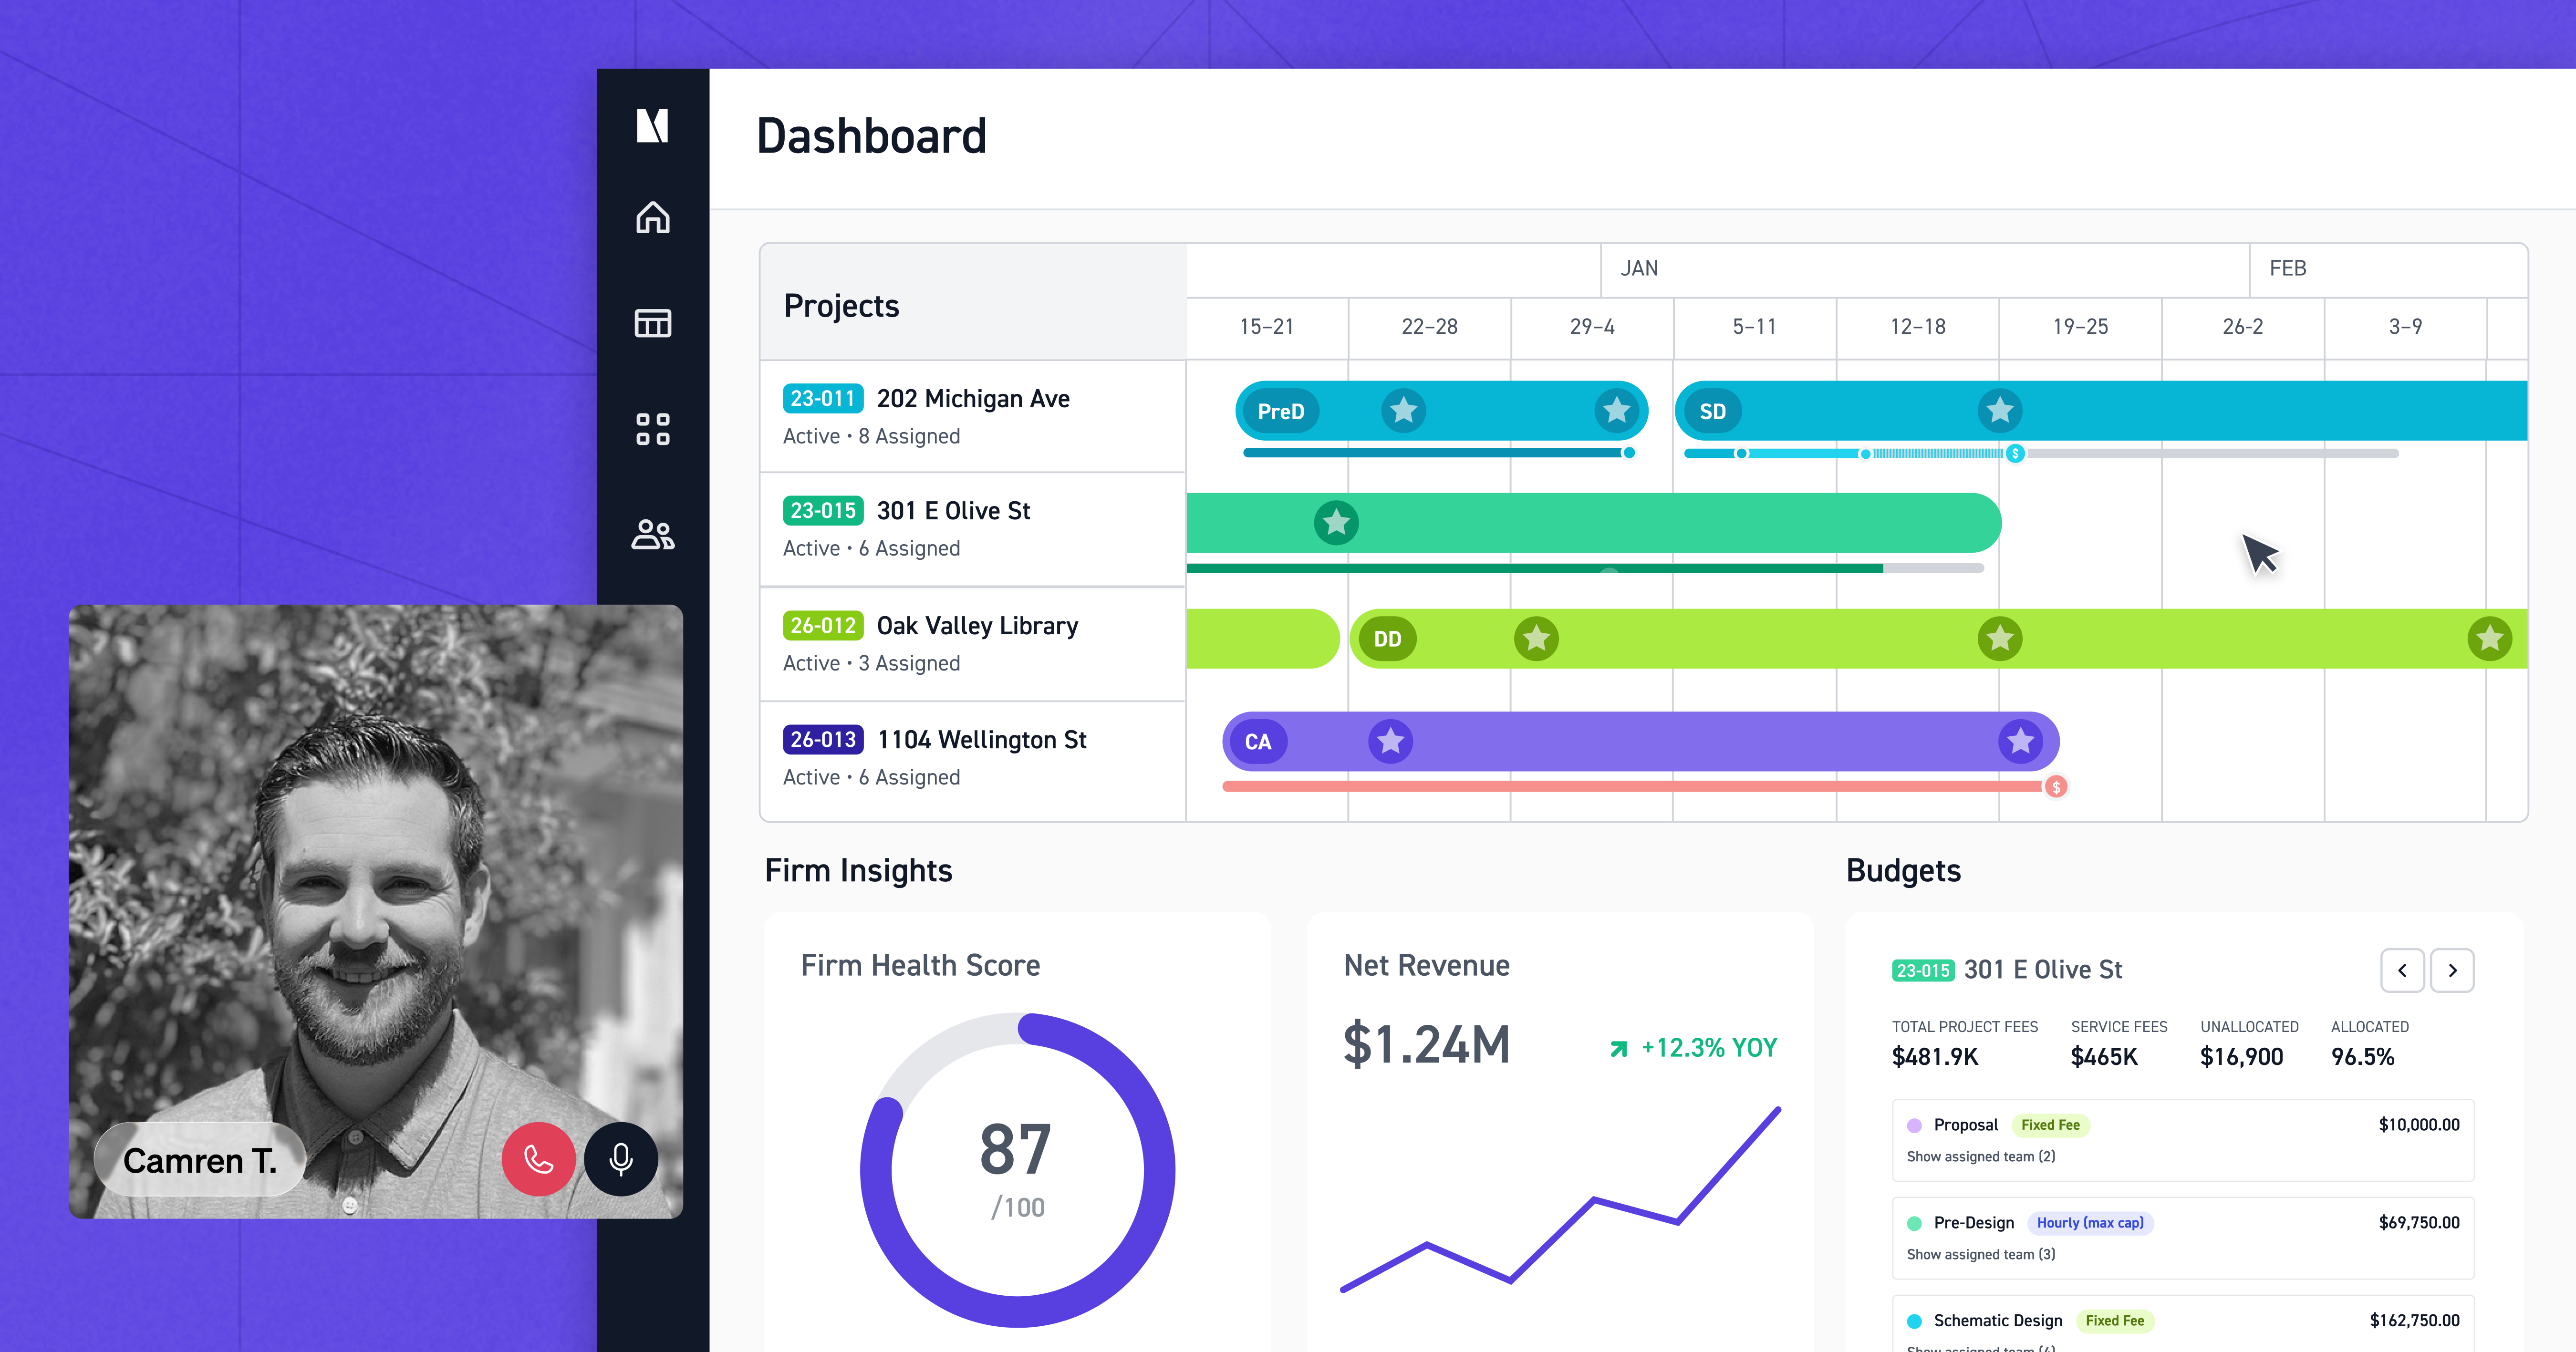
Task: Click first star in PreD phase bar
Action: (1403, 410)
